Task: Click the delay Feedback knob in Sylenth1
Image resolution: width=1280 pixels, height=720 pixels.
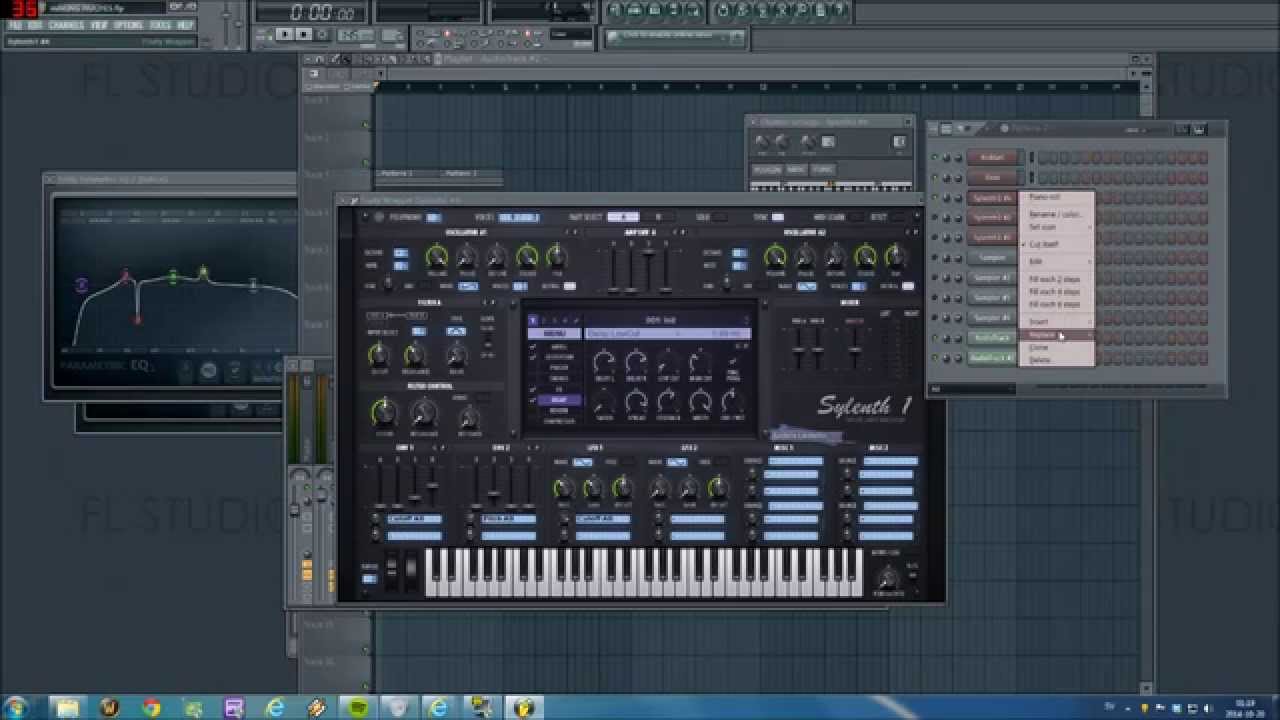Action: (668, 402)
